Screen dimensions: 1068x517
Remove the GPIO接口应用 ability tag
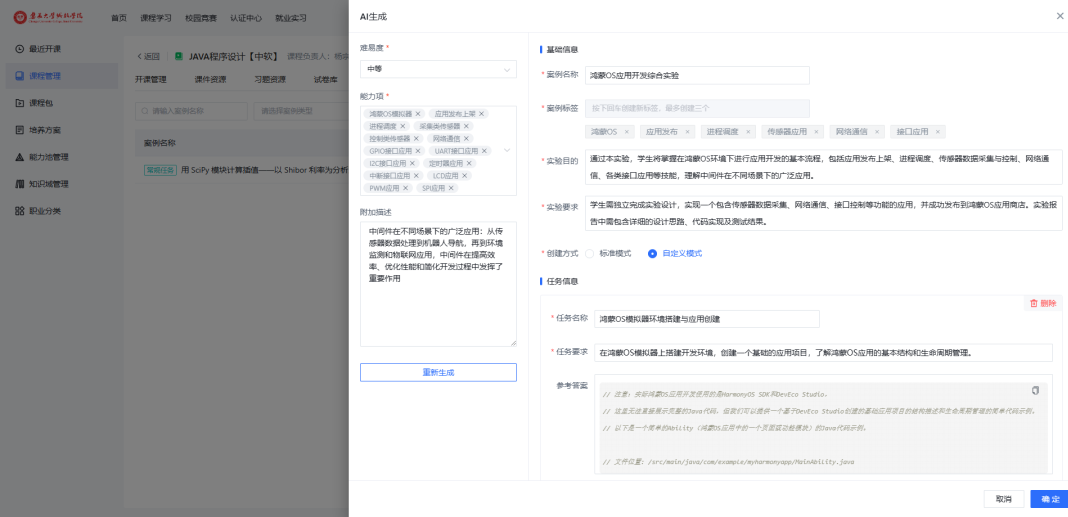pyautogui.click(x=419, y=151)
